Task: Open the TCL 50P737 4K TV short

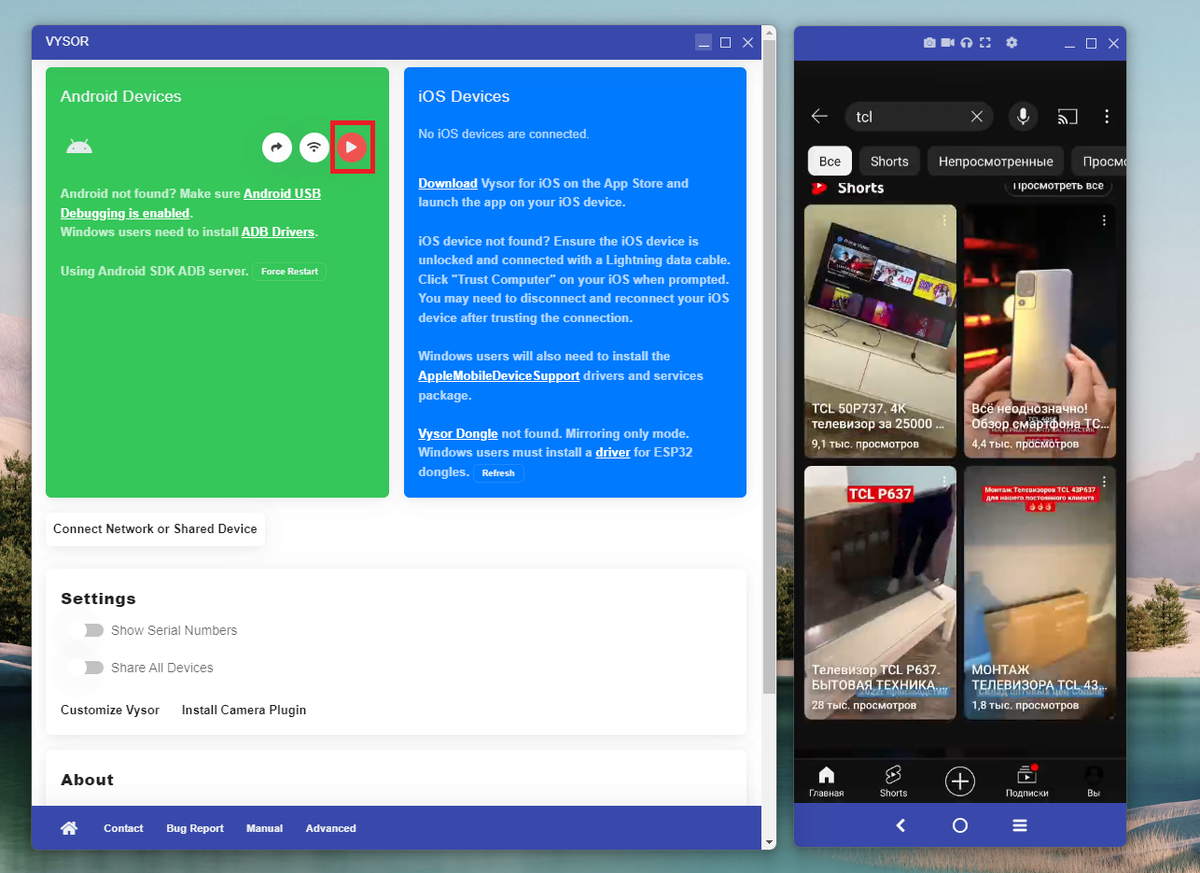Action: pyautogui.click(x=880, y=331)
